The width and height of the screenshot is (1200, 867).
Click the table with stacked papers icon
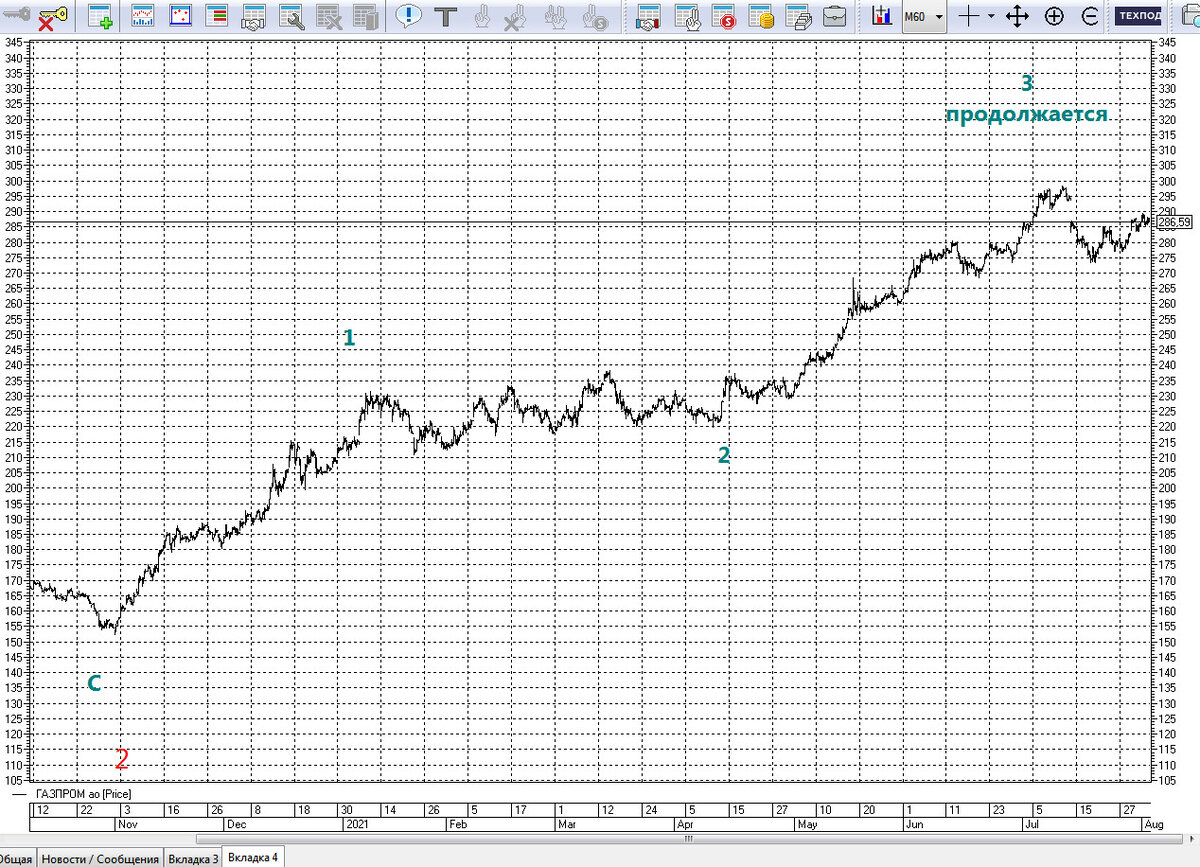coord(798,16)
